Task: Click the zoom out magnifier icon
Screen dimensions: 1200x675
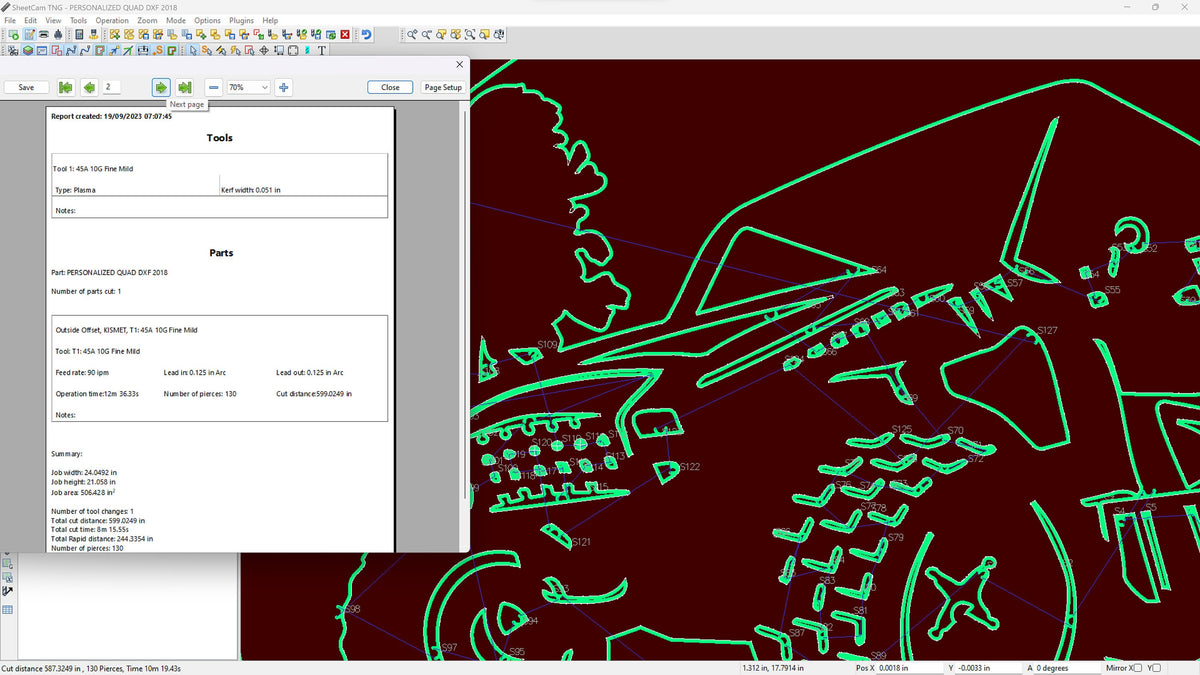Action: tap(426, 34)
